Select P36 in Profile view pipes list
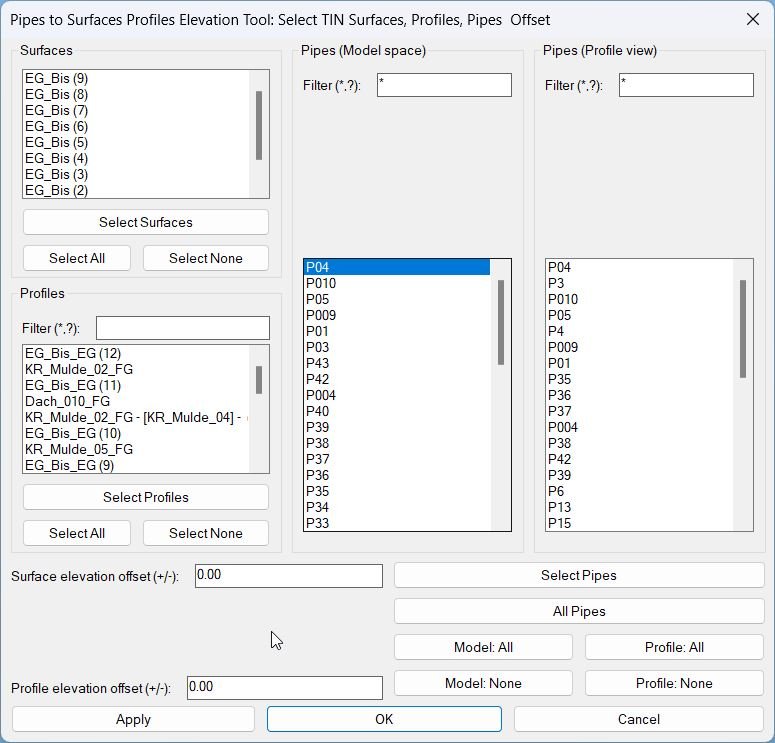 click(640, 395)
